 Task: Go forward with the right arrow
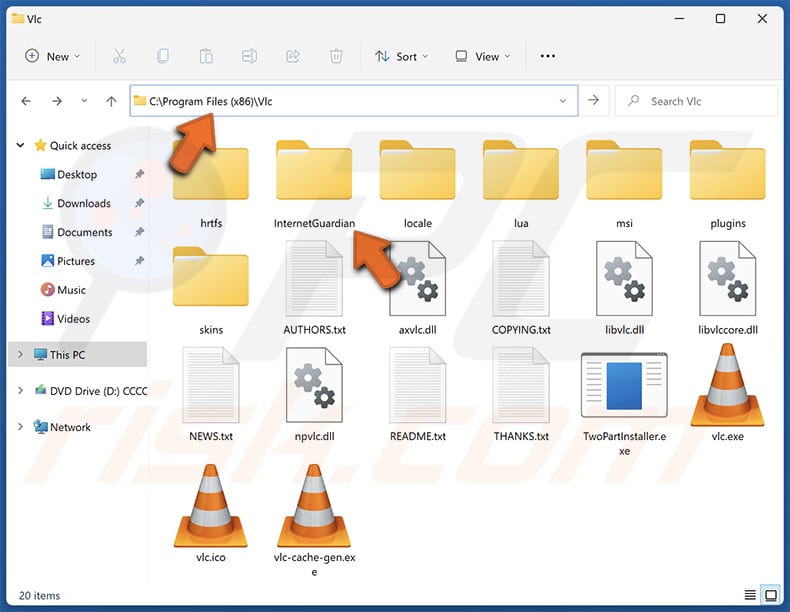pyautogui.click(x=57, y=101)
